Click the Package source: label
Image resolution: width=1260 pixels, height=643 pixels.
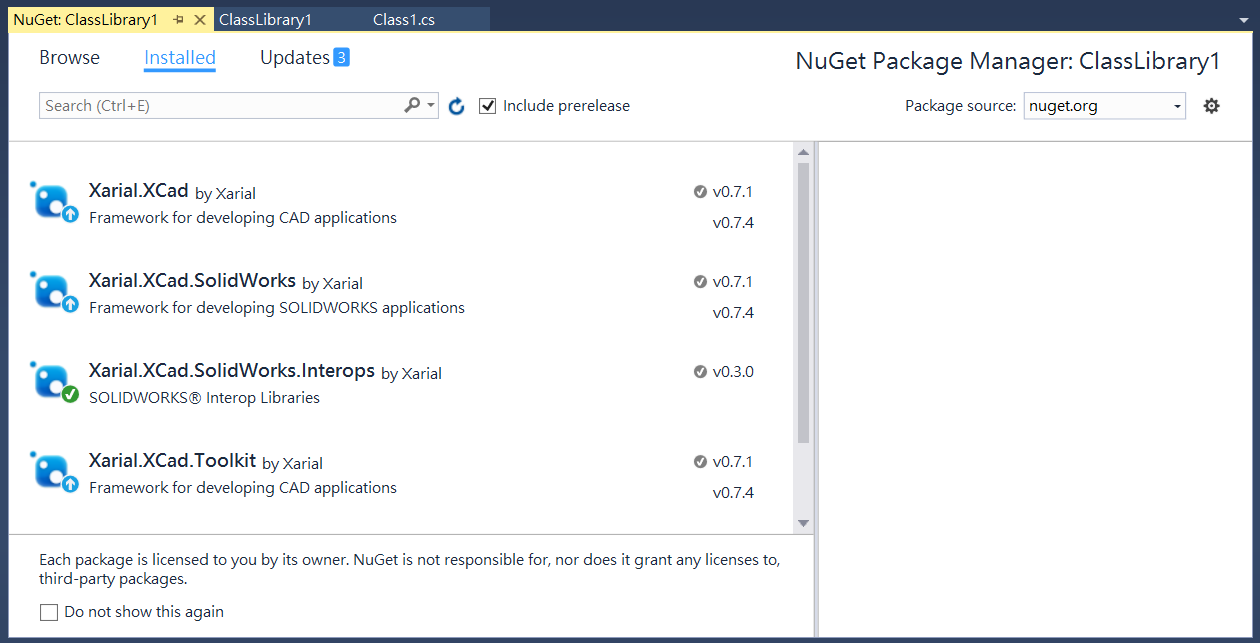click(x=961, y=106)
